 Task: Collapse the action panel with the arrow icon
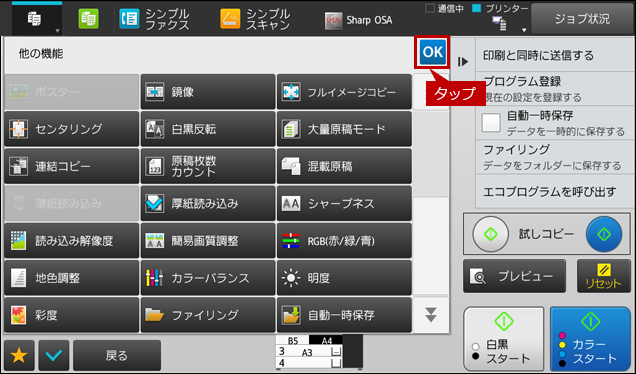point(463,62)
